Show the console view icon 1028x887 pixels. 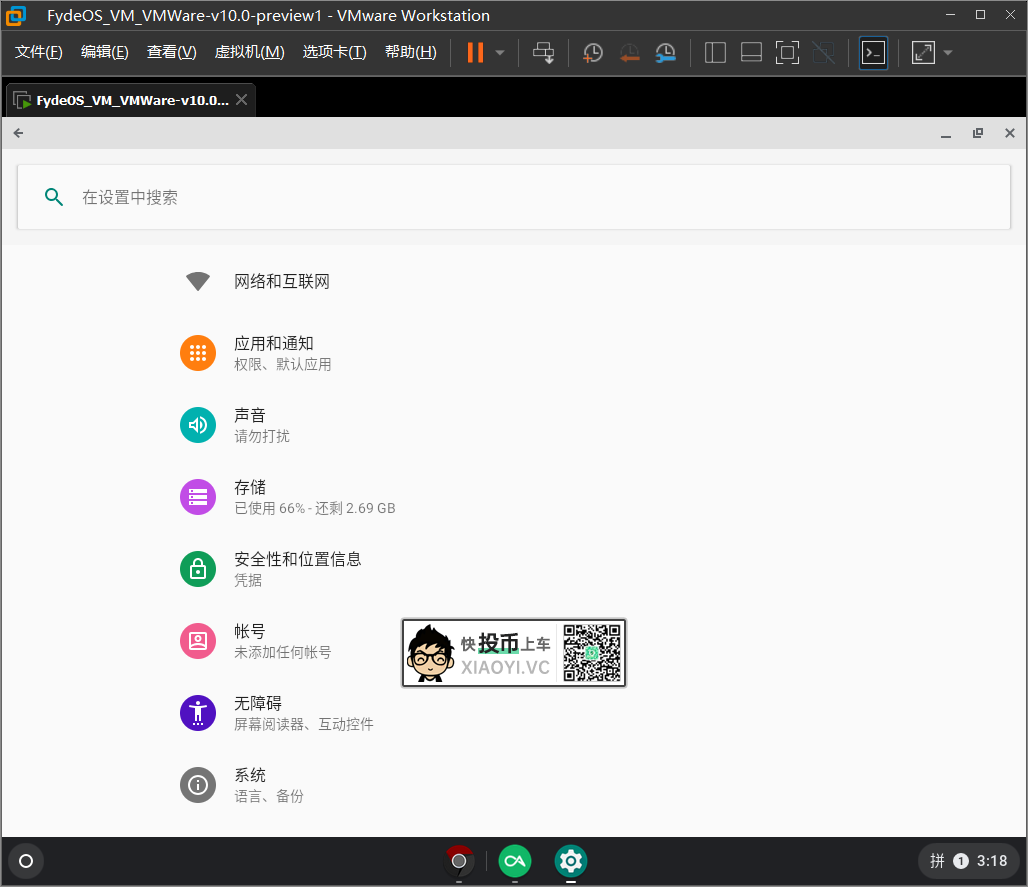[873, 52]
